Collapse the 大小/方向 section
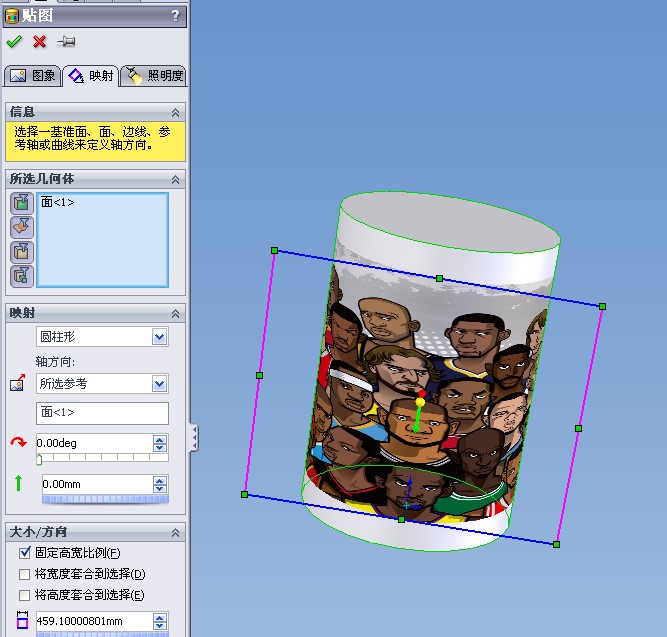667x637 pixels. (175, 532)
